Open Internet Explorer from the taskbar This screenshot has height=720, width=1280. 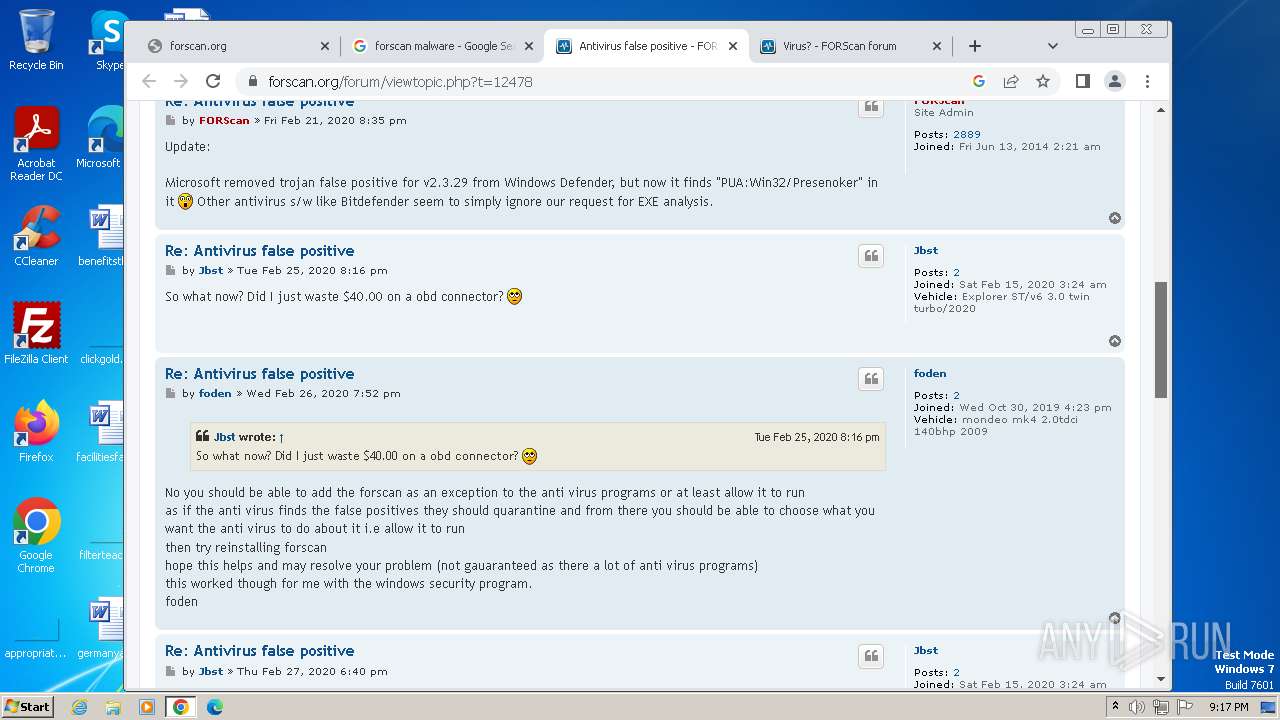coord(79,707)
